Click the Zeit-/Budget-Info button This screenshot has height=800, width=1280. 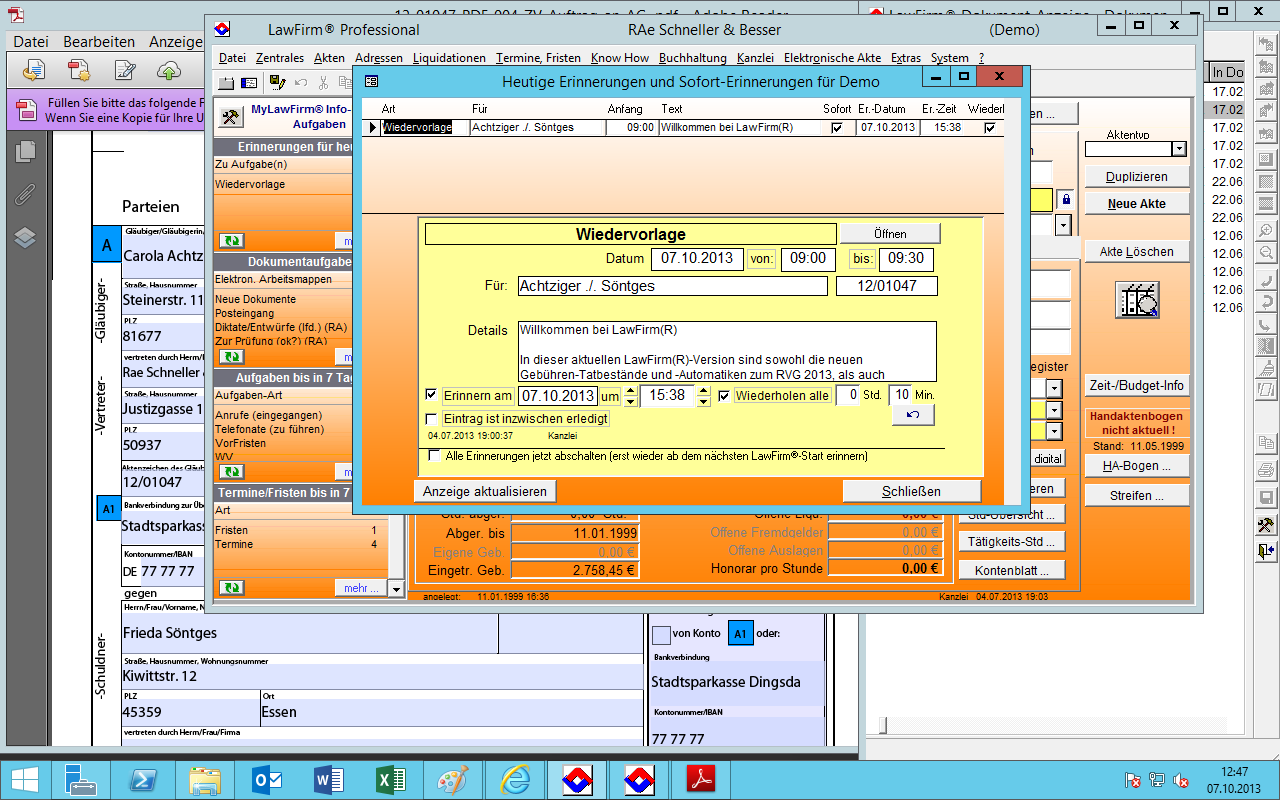point(1137,385)
